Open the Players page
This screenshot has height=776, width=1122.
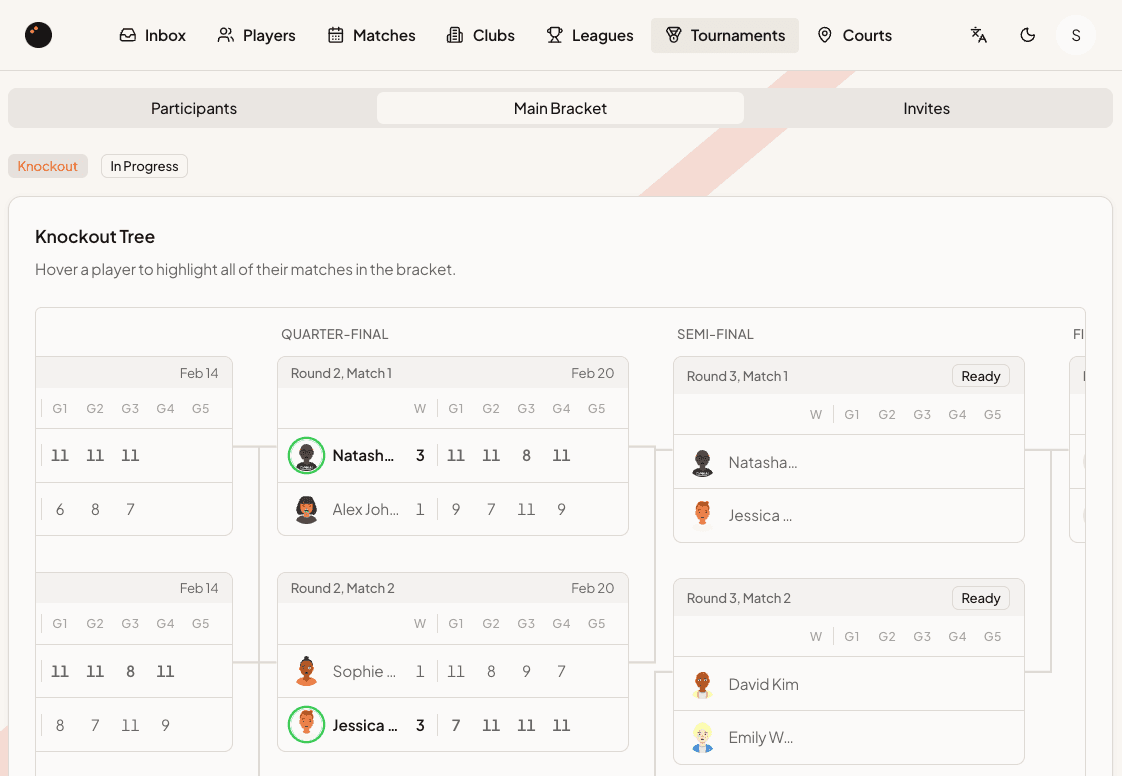[256, 35]
